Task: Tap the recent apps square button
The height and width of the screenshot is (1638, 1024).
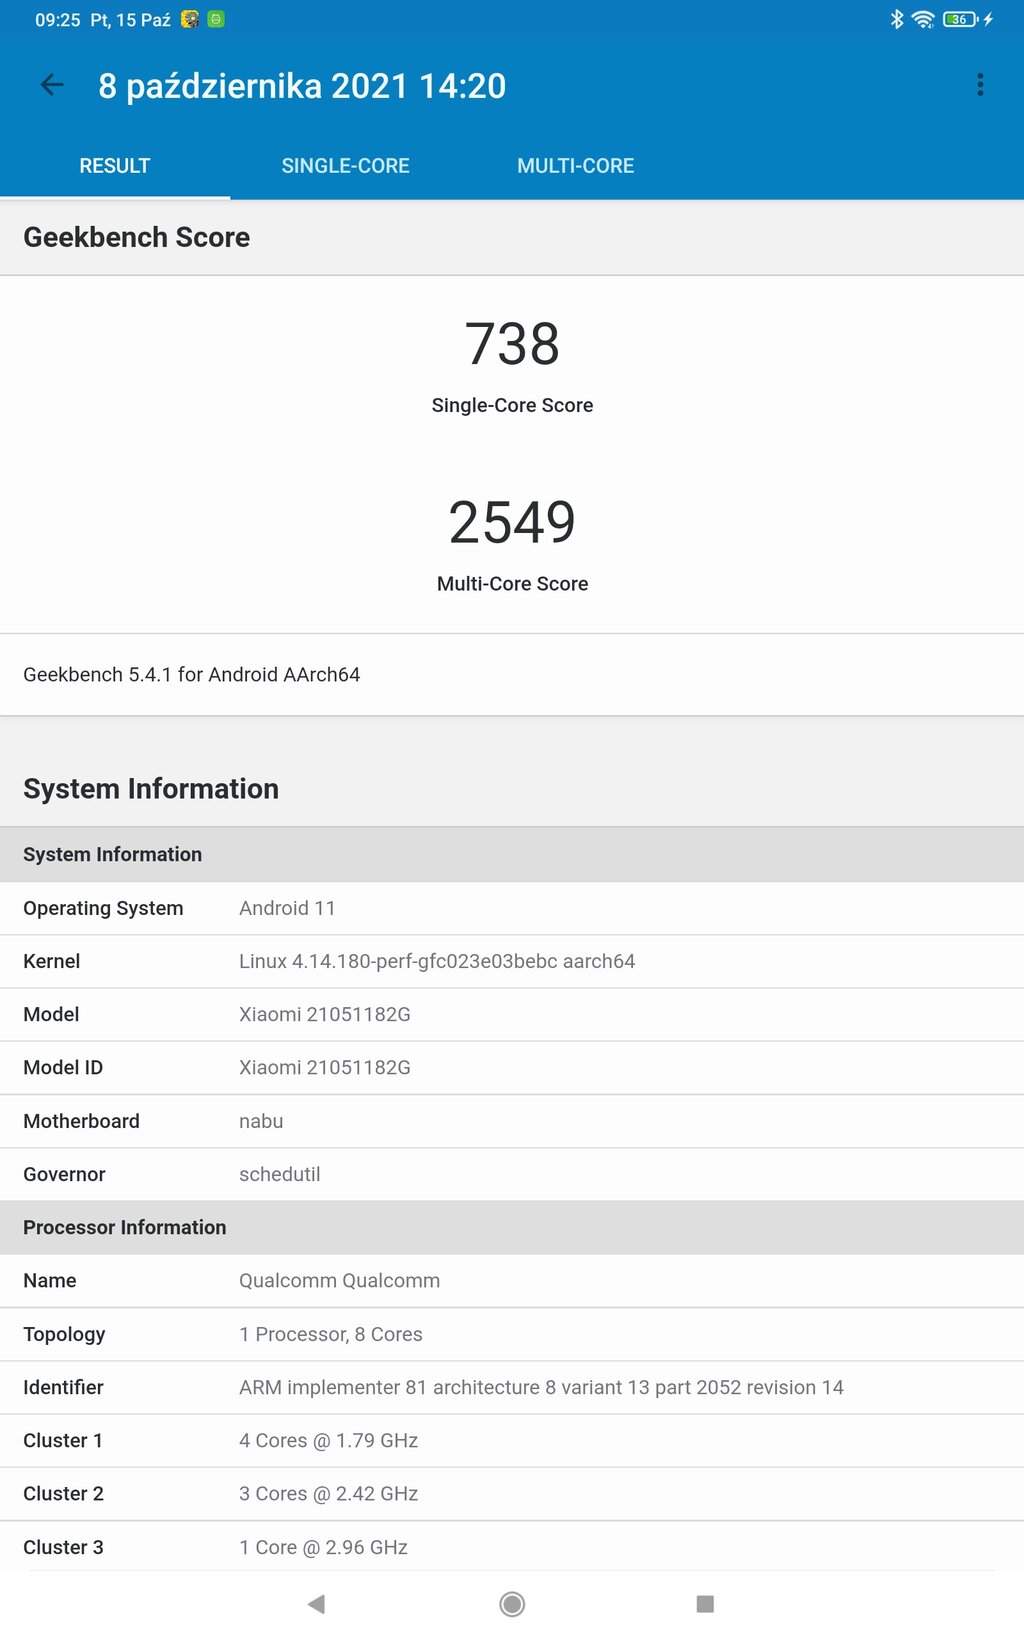Action: point(705,1604)
